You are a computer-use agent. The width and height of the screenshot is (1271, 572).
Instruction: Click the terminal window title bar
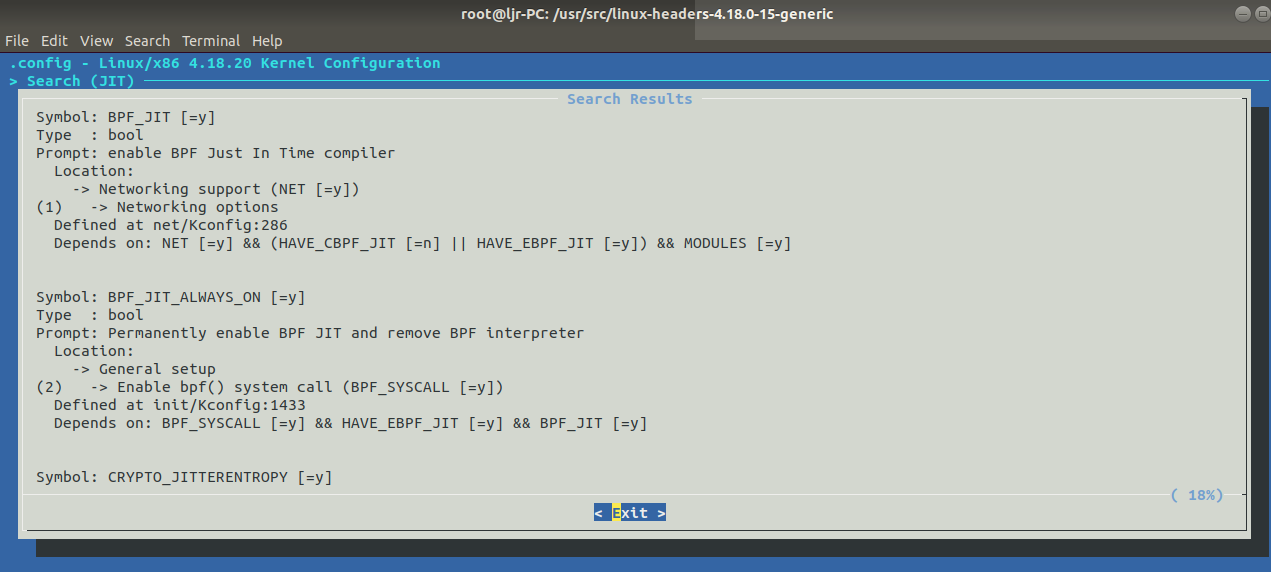coord(635,14)
